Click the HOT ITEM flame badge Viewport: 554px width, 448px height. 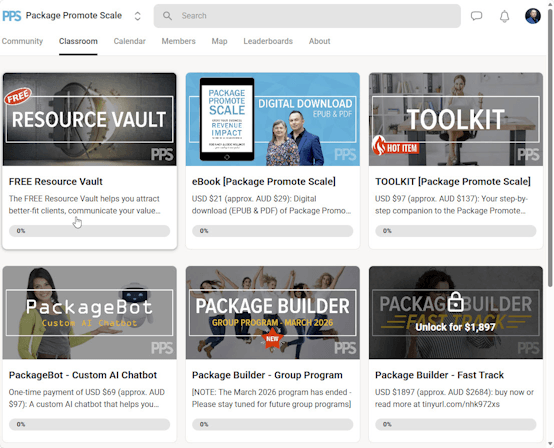[396, 146]
